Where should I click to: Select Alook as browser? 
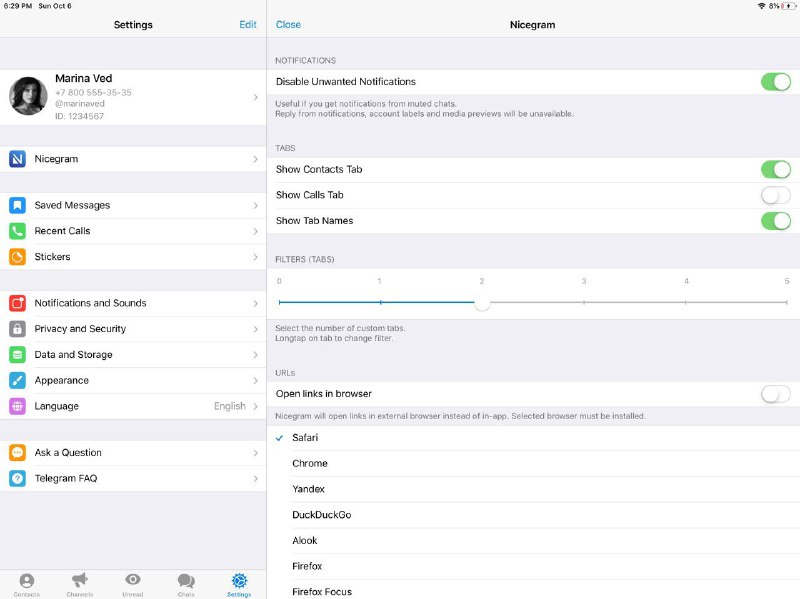click(x=533, y=541)
